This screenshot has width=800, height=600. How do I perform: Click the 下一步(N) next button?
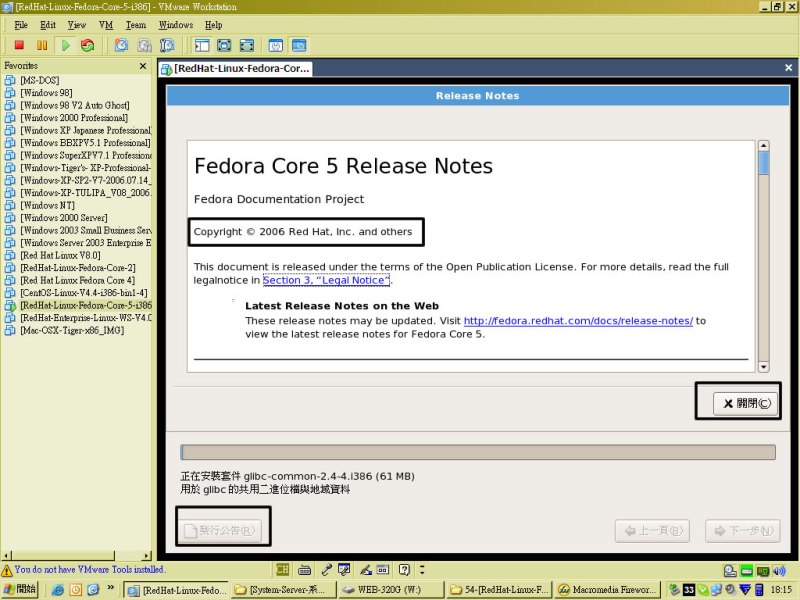(x=743, y=531)
